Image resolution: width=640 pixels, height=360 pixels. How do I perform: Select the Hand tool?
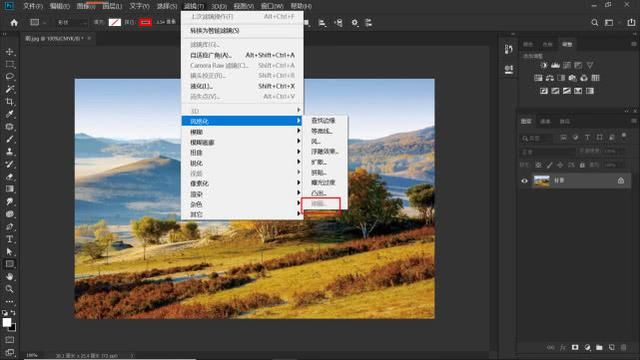pos(10,276)
